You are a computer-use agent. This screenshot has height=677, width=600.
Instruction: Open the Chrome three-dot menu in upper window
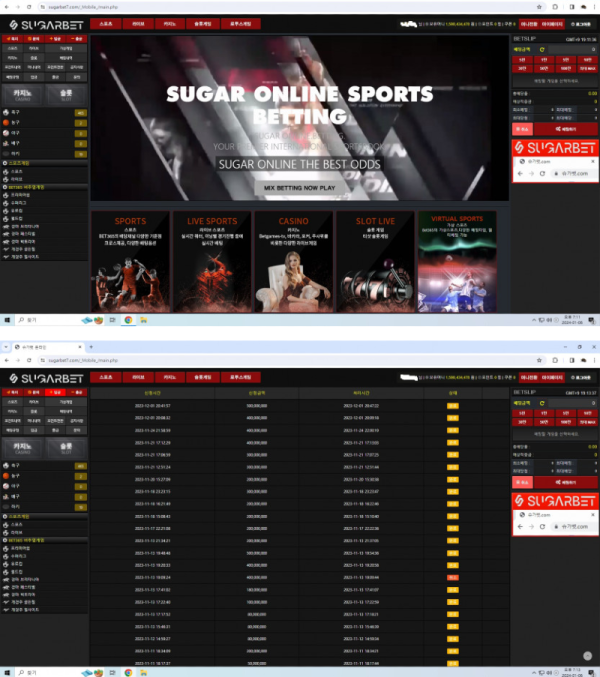pyautogui.click(x=594, y=7)
